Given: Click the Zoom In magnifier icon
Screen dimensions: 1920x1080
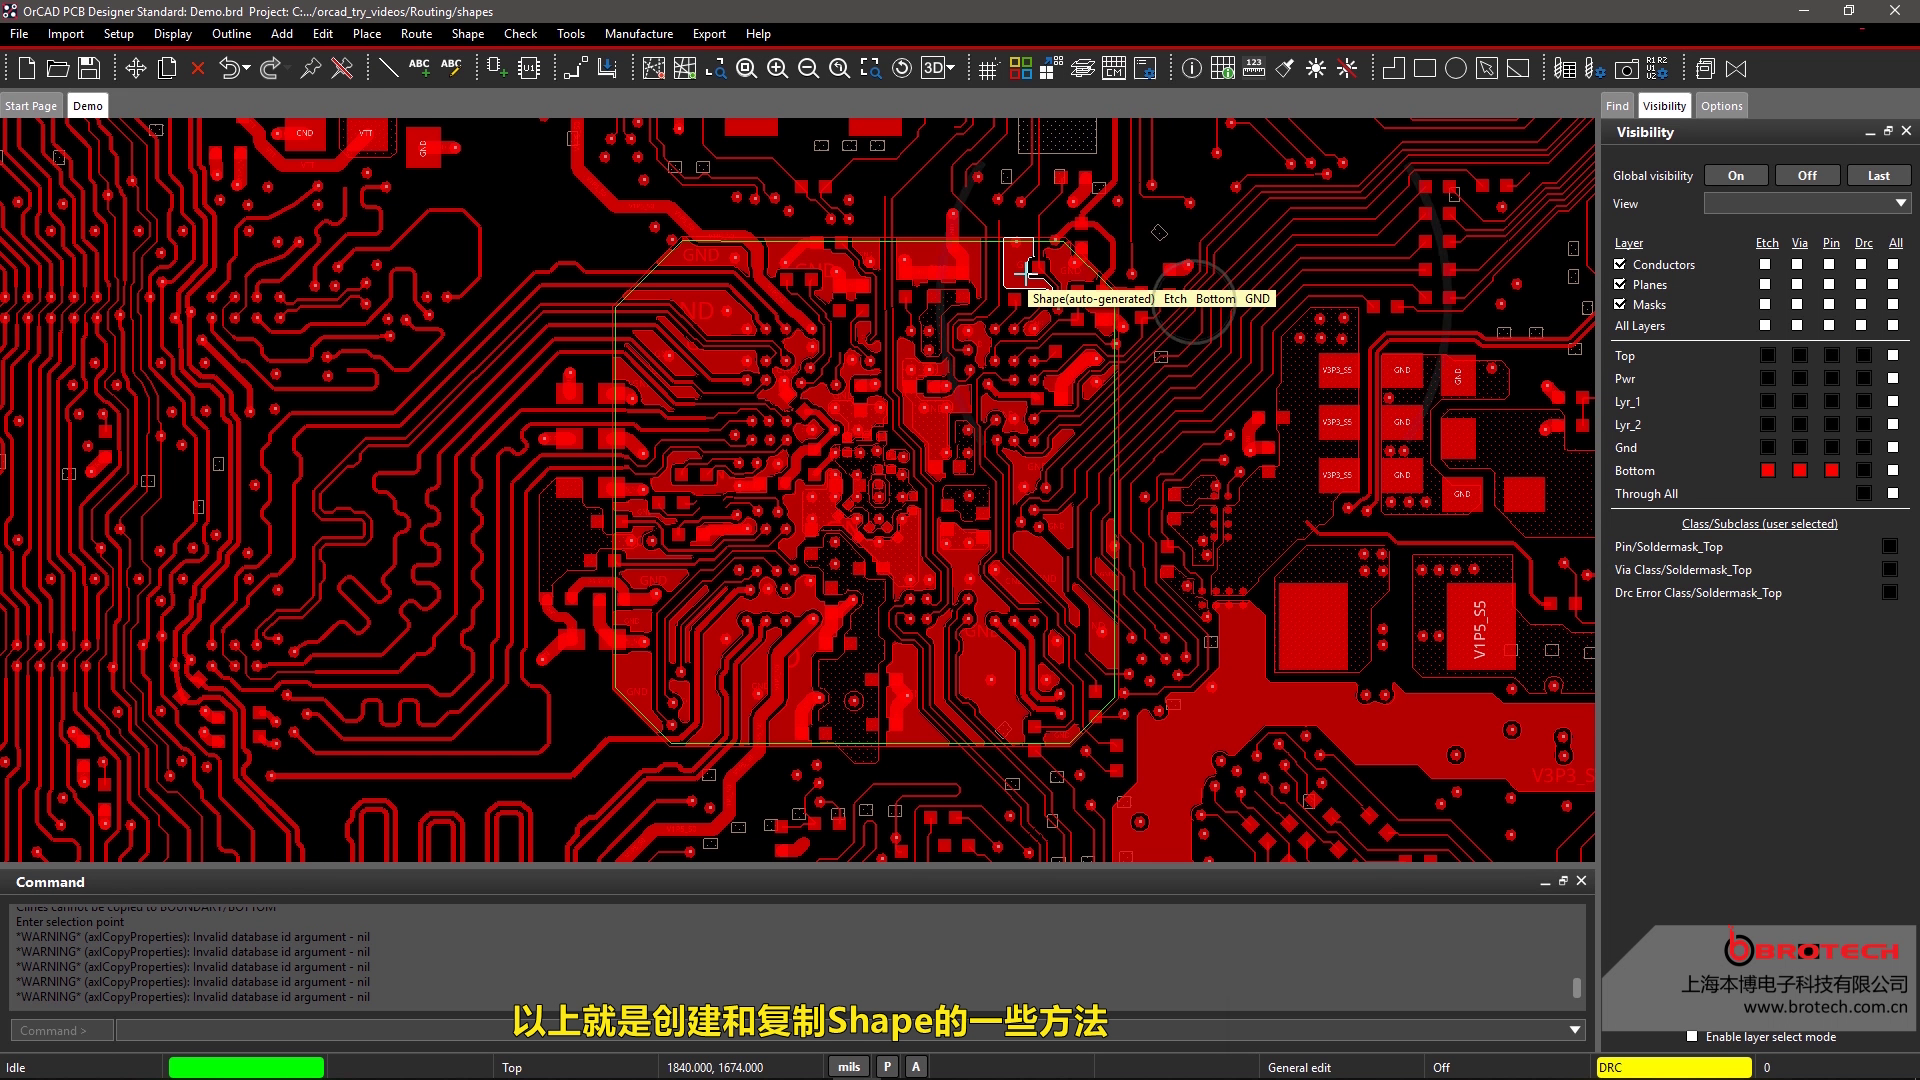Looking at the screenshot, I should 777,68.
